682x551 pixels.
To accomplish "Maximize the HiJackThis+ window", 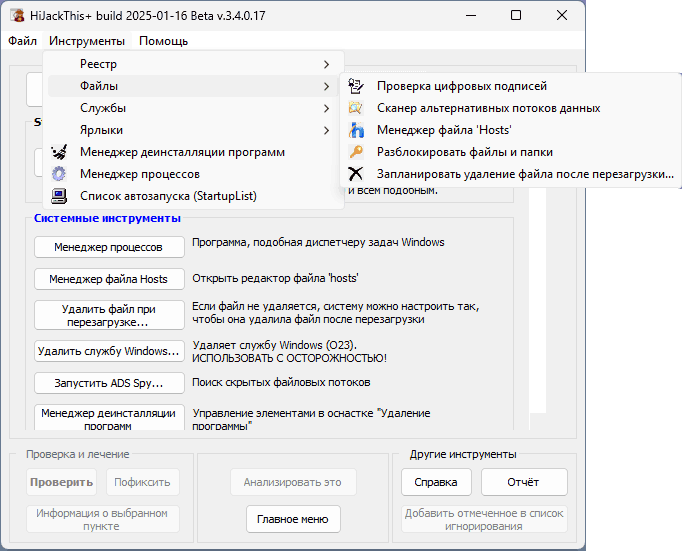I will coord(516,15).
